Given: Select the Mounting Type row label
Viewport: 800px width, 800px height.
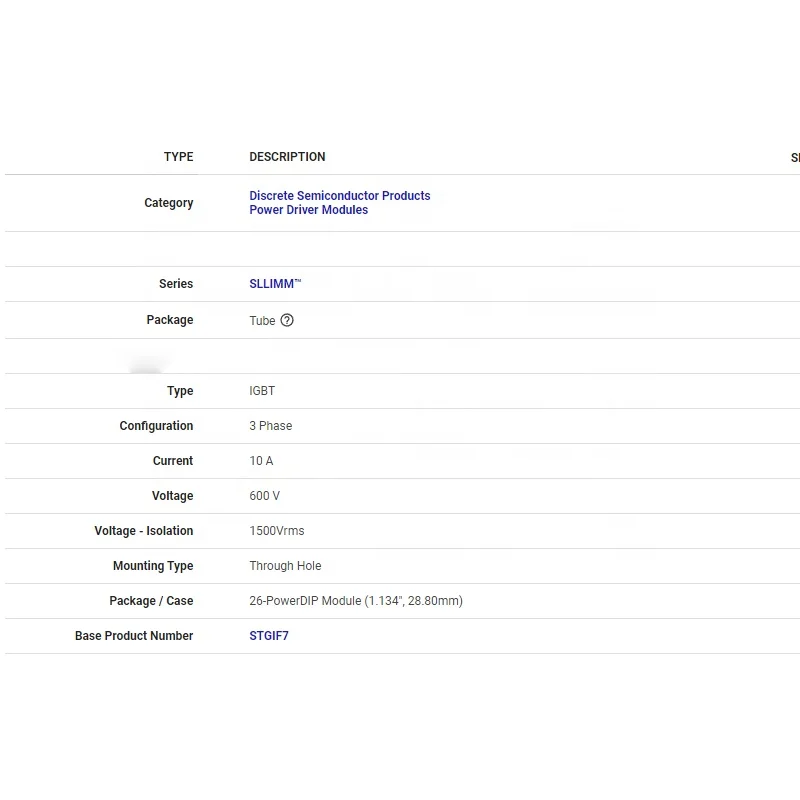Looking at the screenshot, I should pyautogui.click(x=153, y=566).
